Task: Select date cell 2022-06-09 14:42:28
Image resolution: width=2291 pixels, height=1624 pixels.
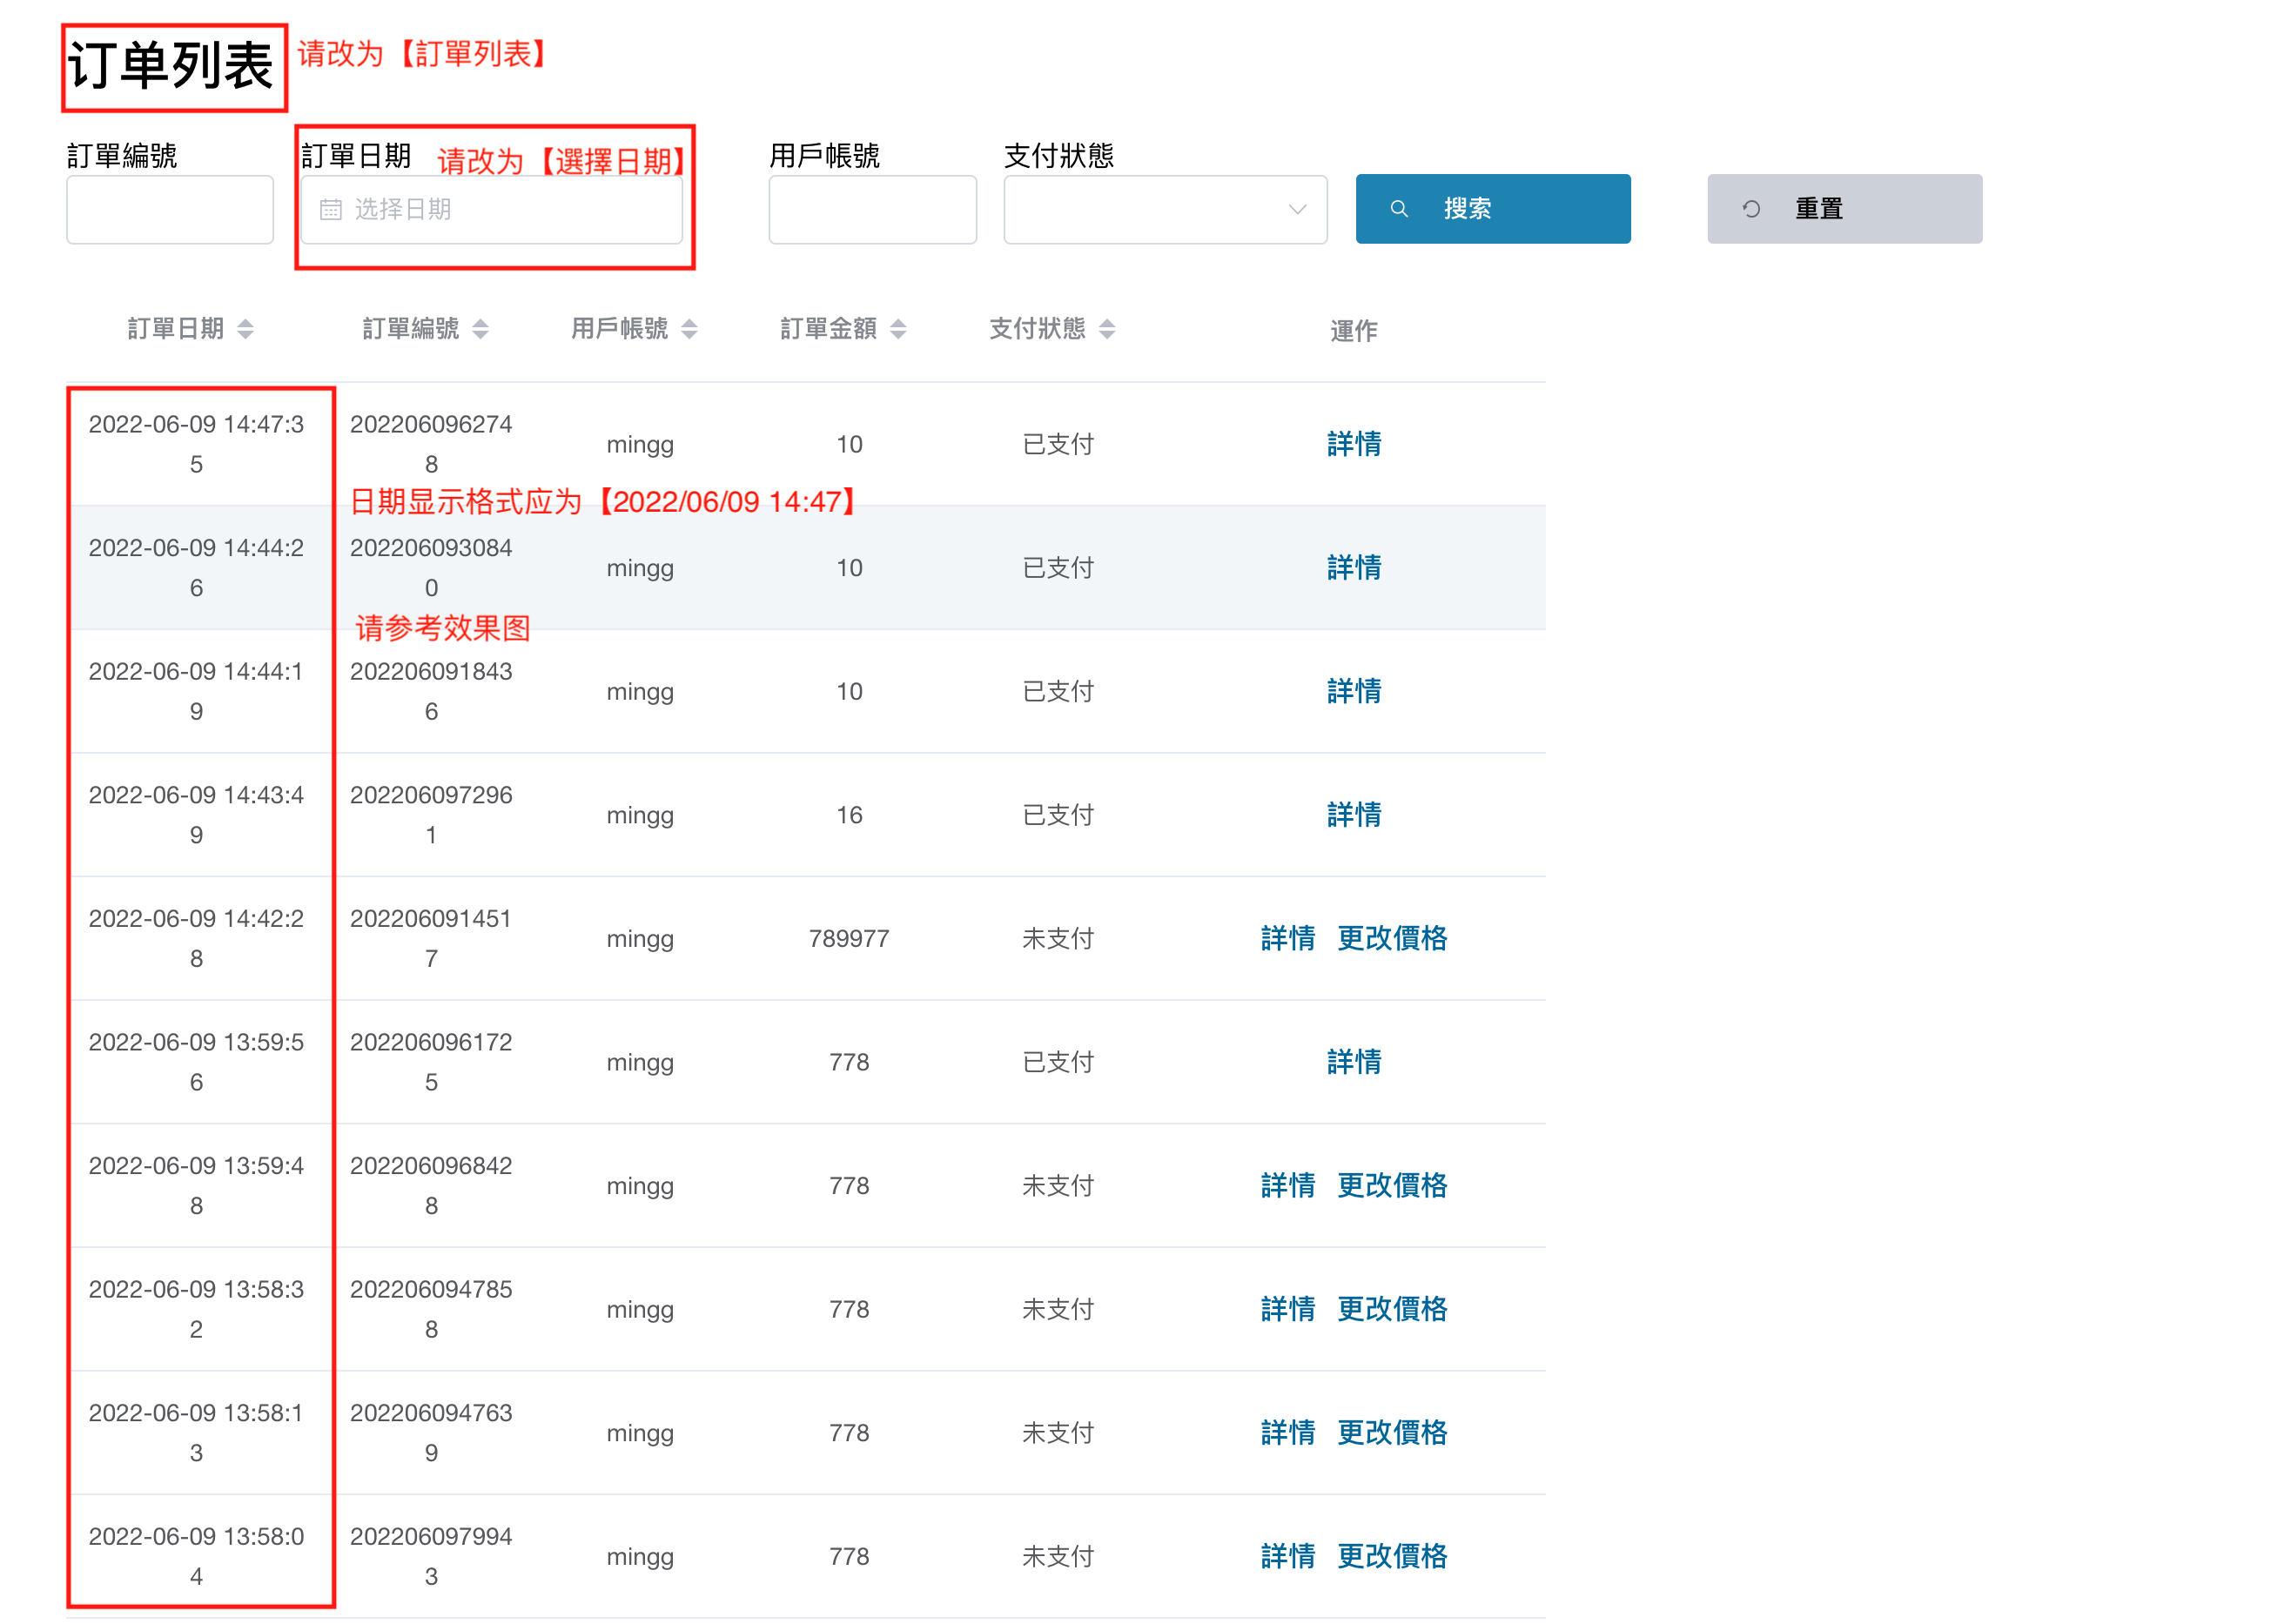Action: point(196,938)
